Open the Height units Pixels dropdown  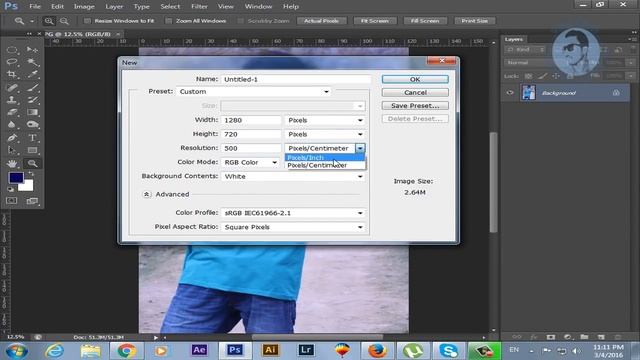tap(324, 134)
